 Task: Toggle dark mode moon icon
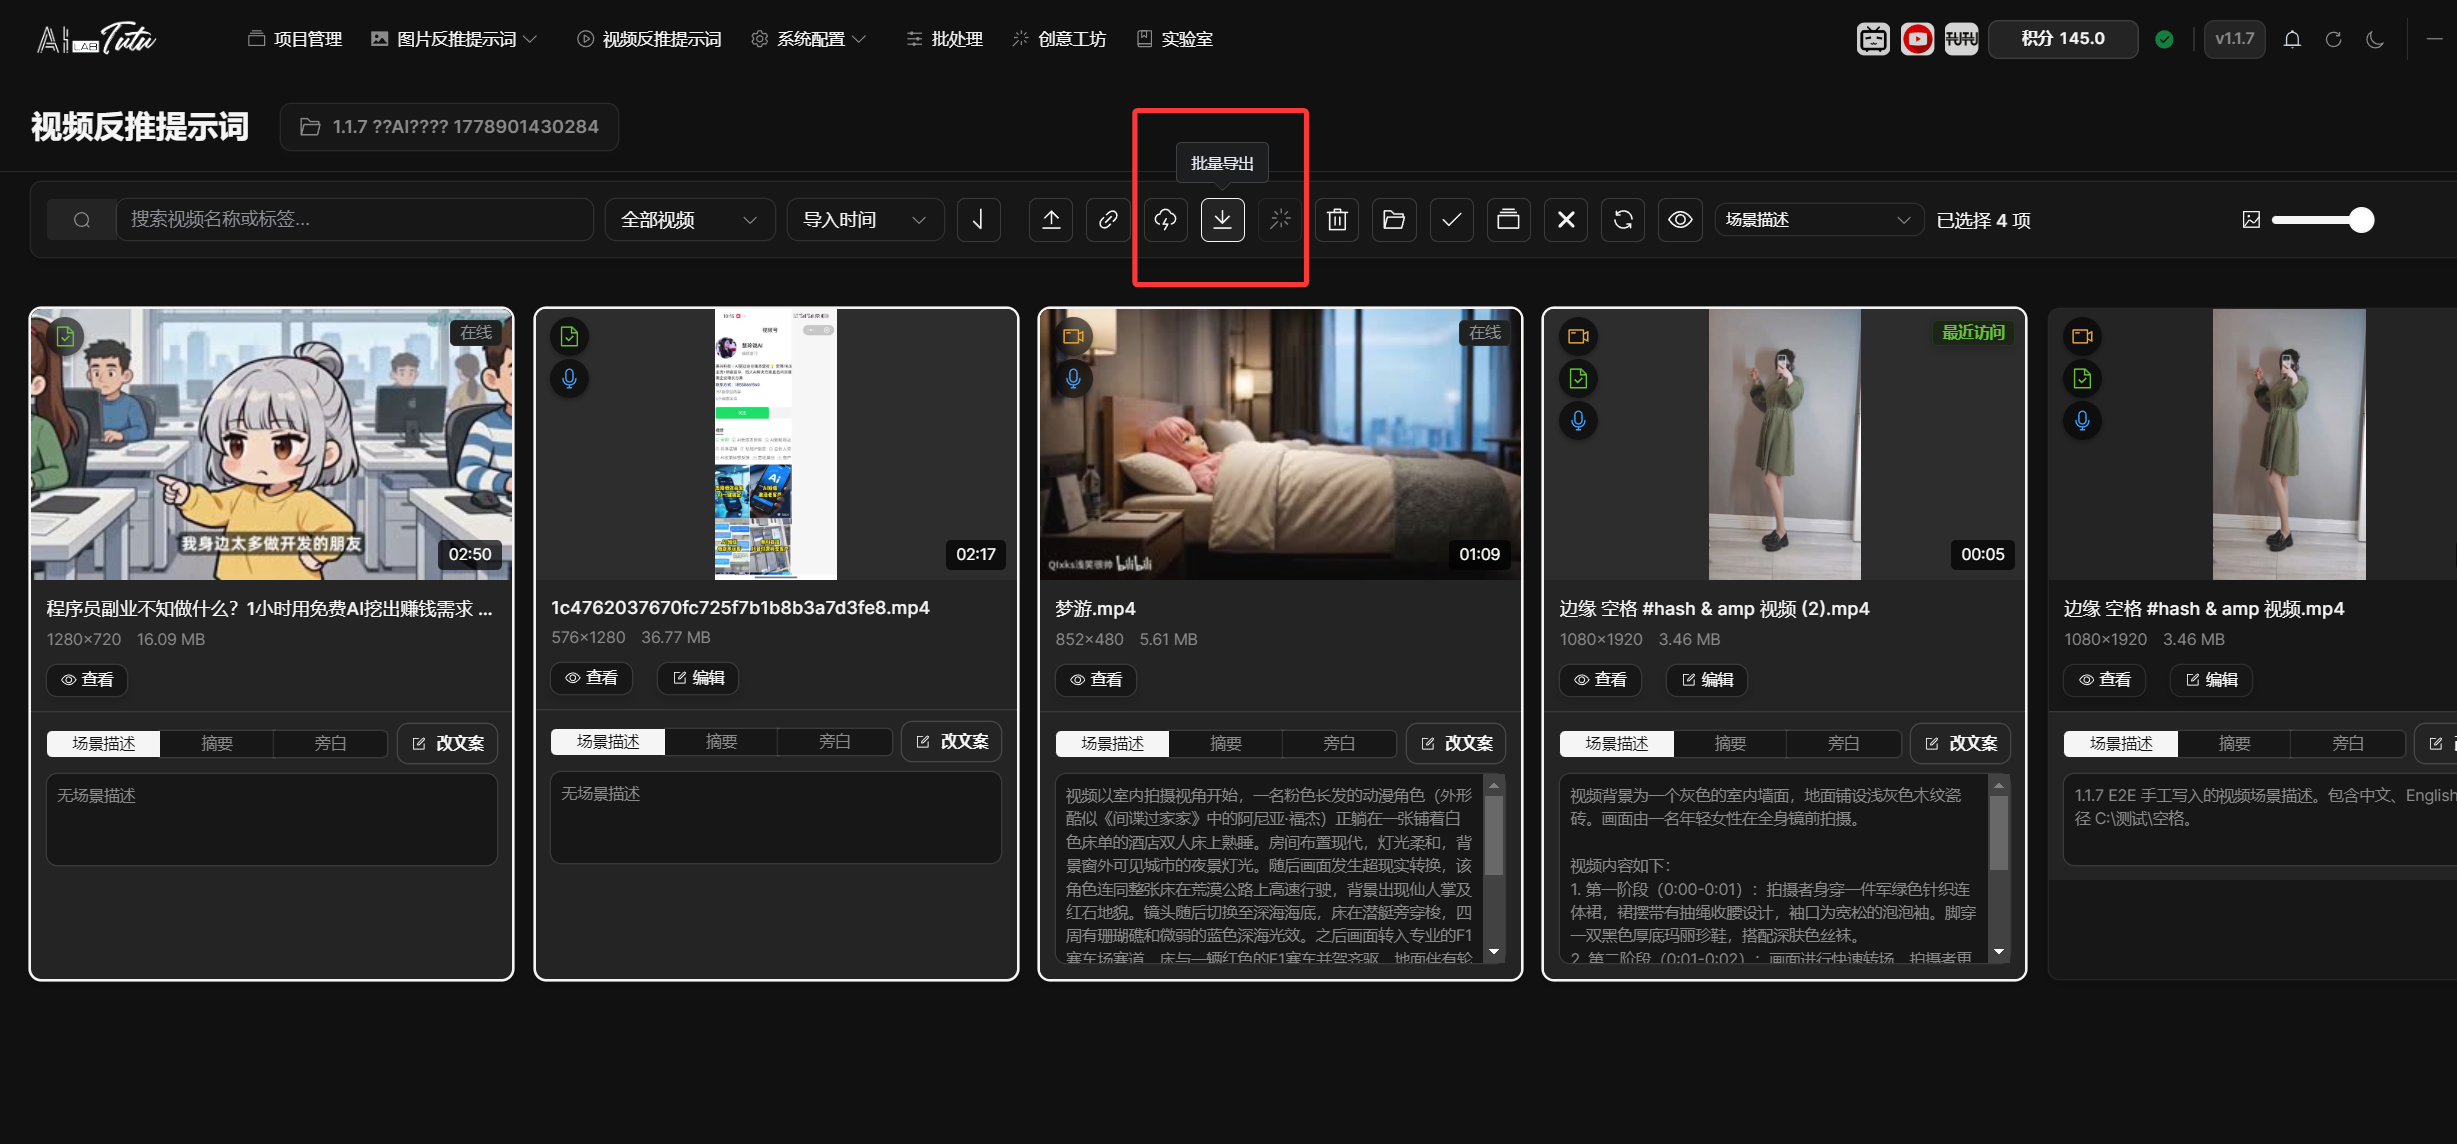(x=2375, y=39)
